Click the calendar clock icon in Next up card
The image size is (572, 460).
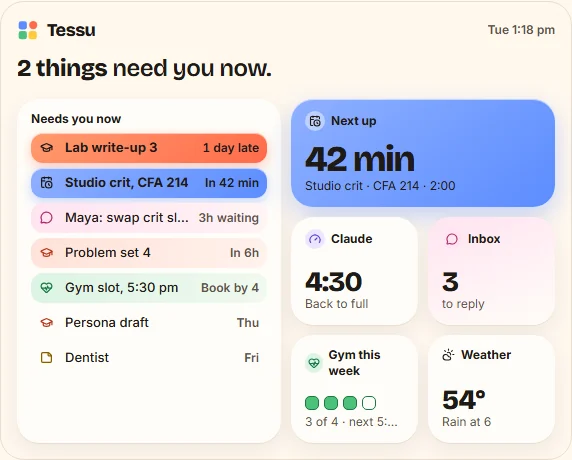tap(315, 121)
